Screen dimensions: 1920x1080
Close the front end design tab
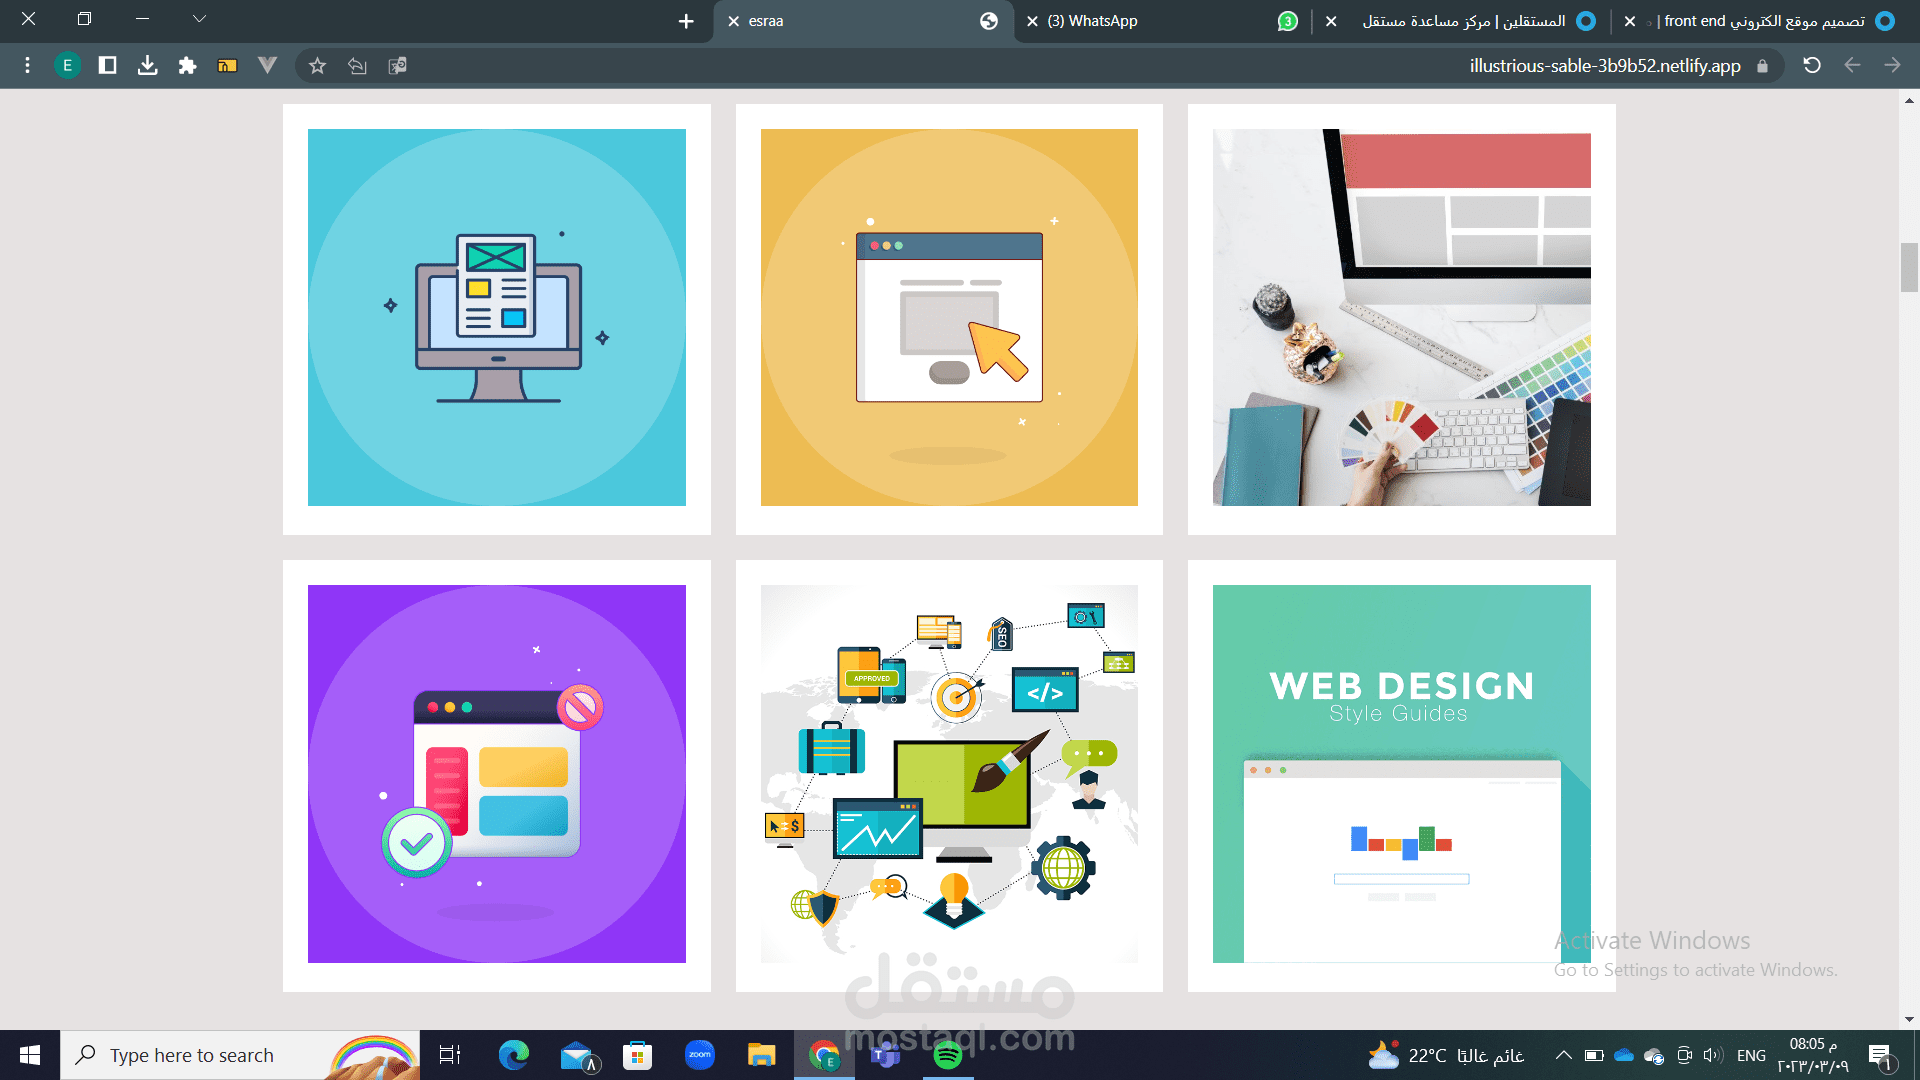pos(1630,21)
